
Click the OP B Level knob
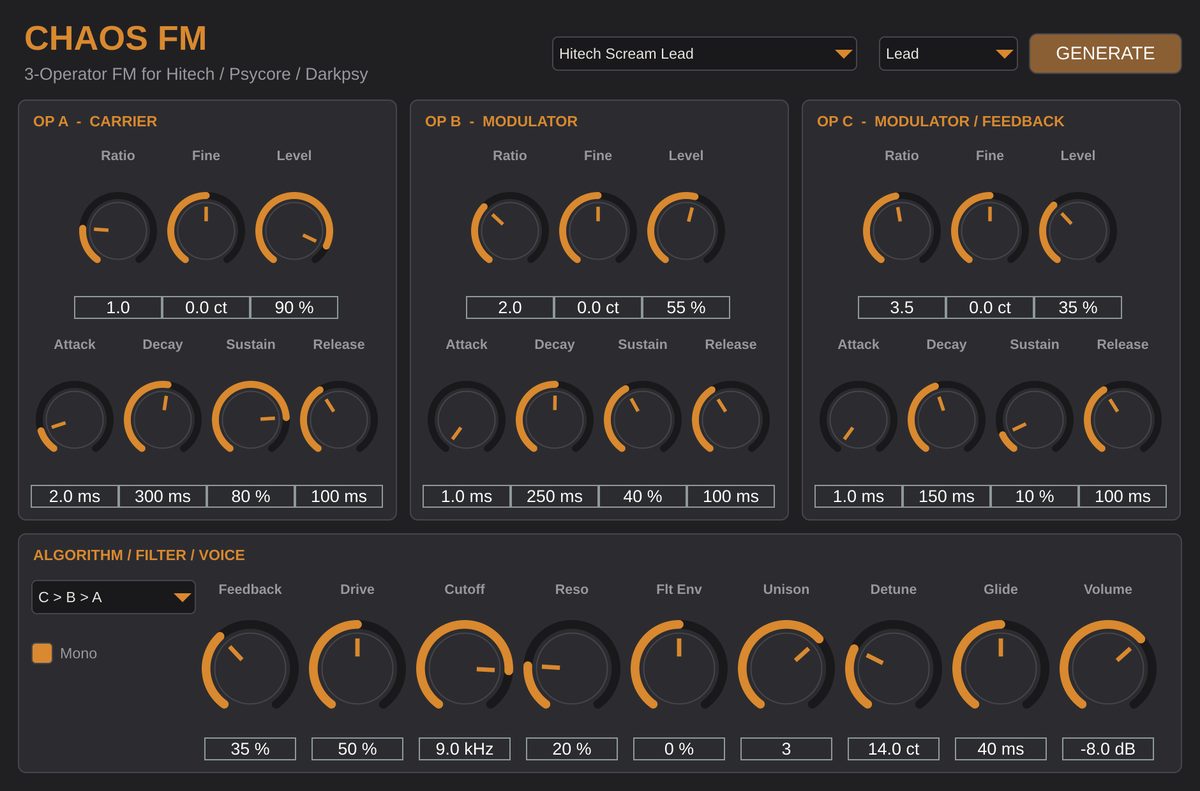(x=686, y=230)
